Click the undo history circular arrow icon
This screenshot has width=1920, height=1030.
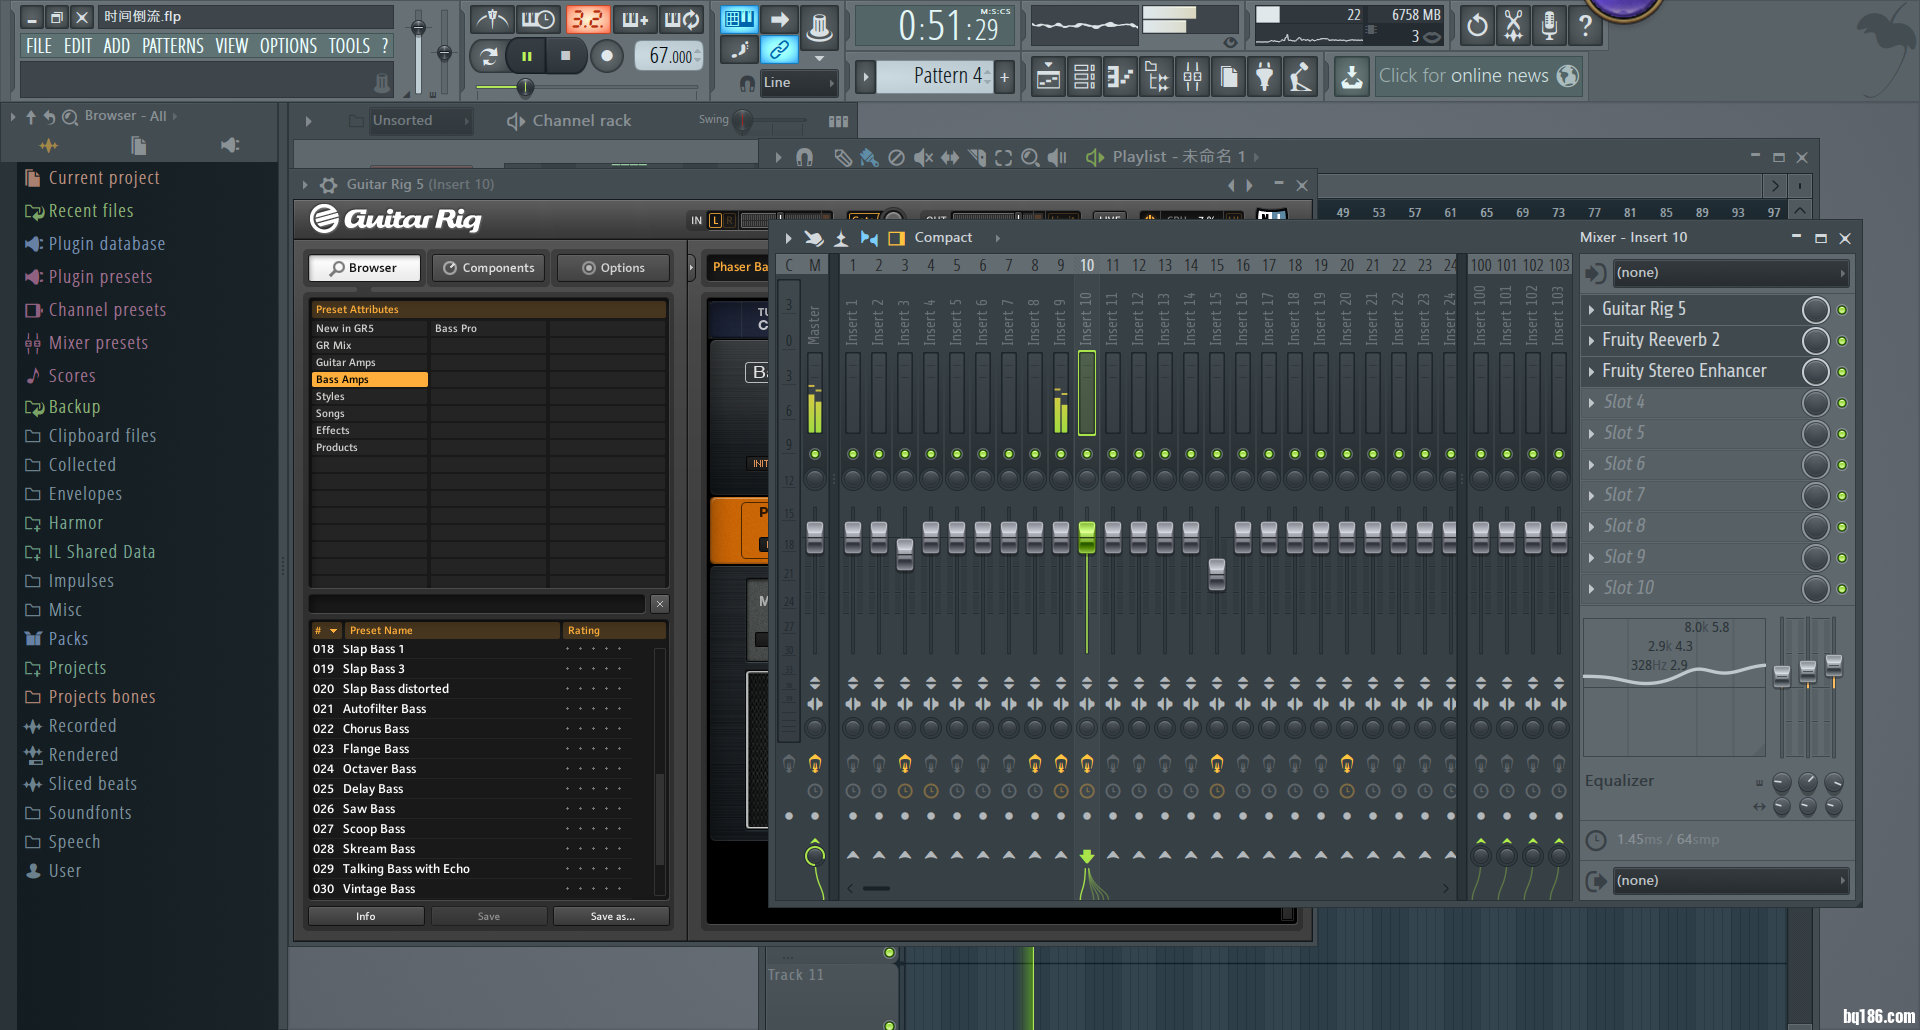(x=1477, y=25)
